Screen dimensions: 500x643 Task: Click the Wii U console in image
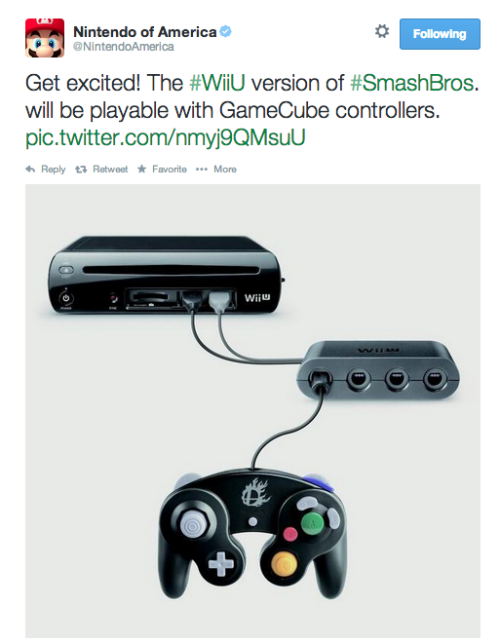[x=167, y=277]
